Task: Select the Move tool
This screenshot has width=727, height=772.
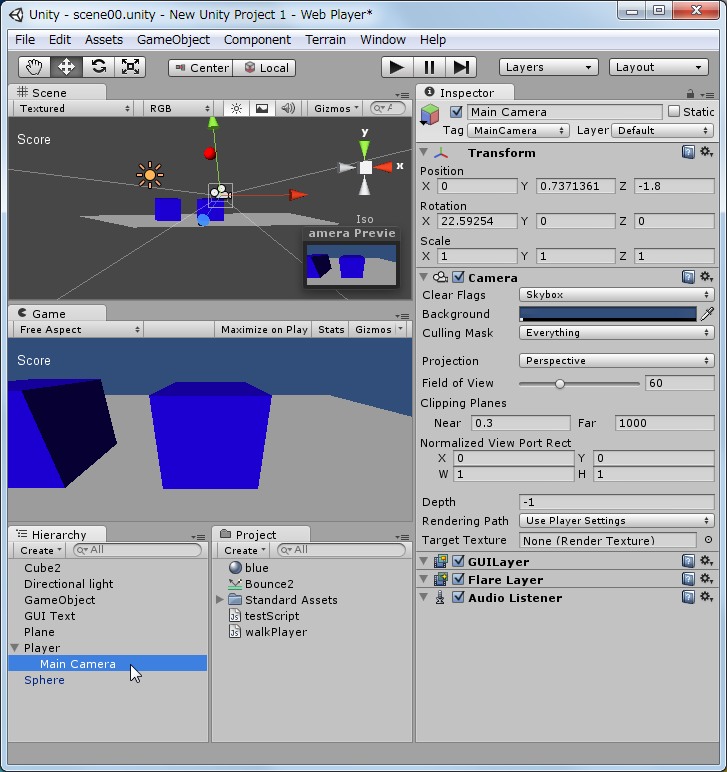Action: (x=66, y=67)
